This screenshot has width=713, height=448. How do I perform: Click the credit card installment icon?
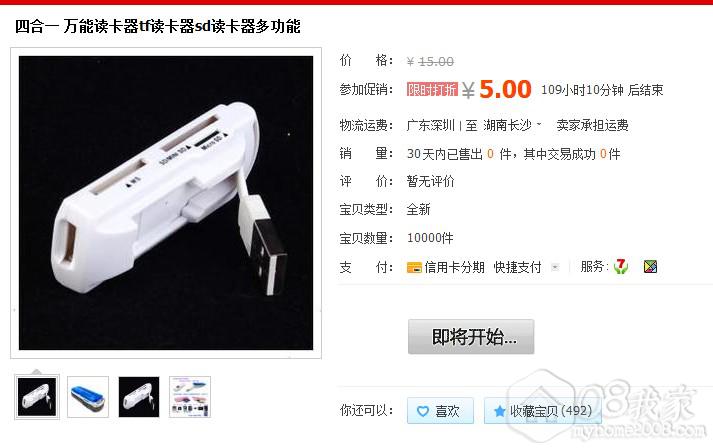(414, 267)
